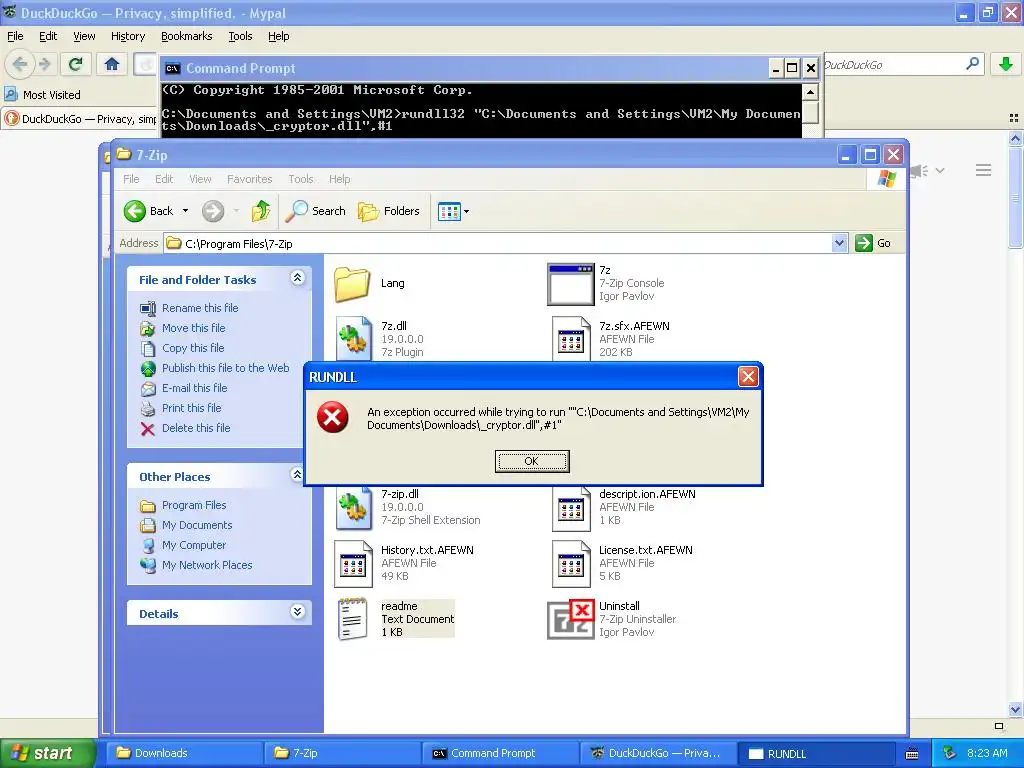Click the Command Prompt title bar icon

[x=172, y=69]
